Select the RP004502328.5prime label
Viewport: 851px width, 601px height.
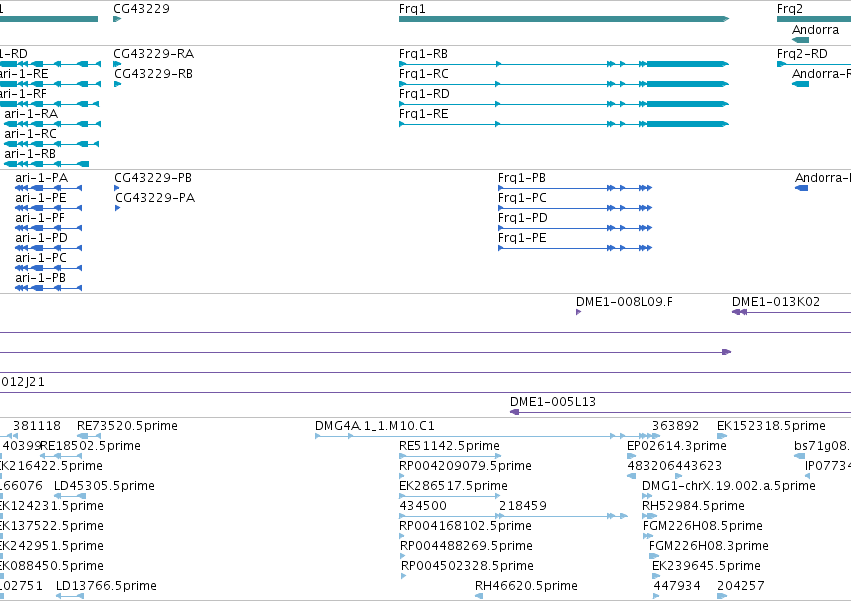pos(467,566)
